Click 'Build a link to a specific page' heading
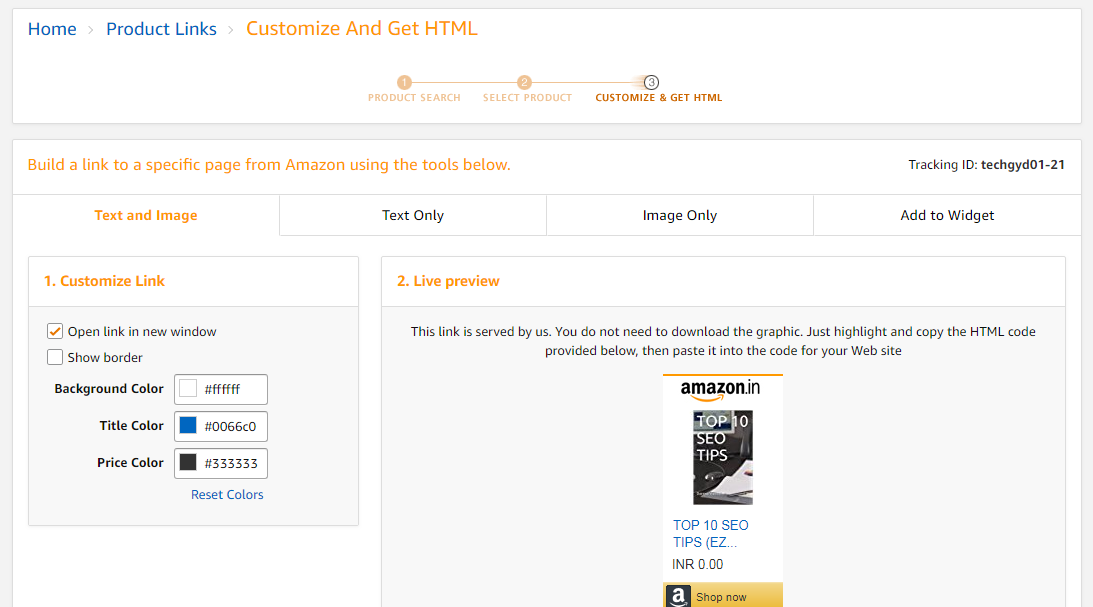The height and width of the screenshot is (607, 1093). point(269,165)
